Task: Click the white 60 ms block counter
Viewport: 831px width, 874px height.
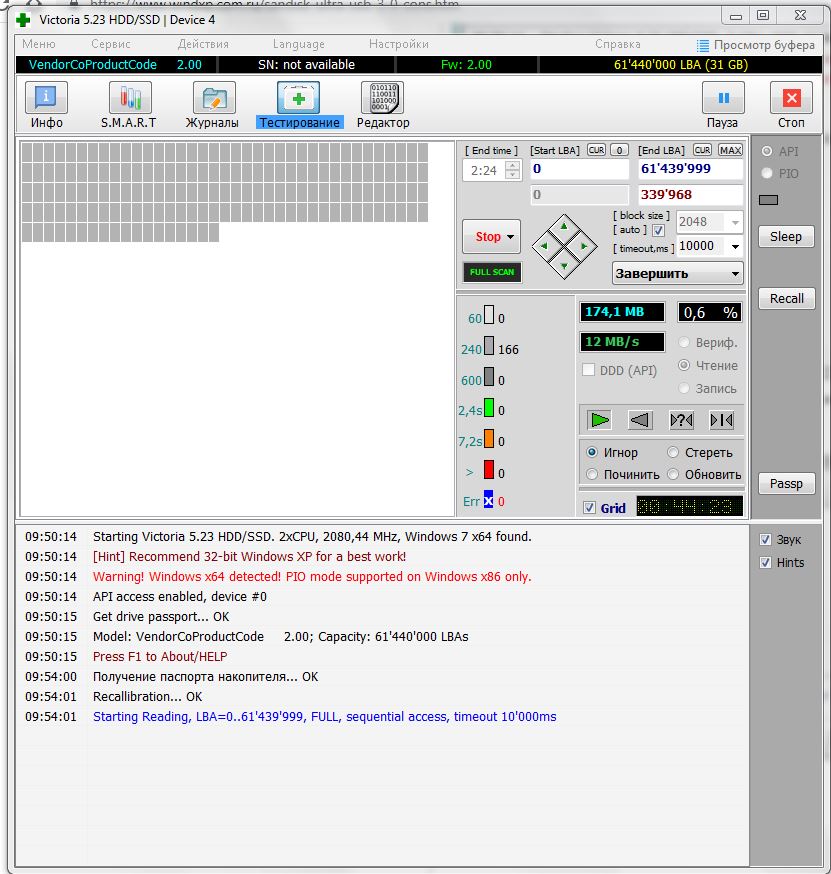Action: 489,315
